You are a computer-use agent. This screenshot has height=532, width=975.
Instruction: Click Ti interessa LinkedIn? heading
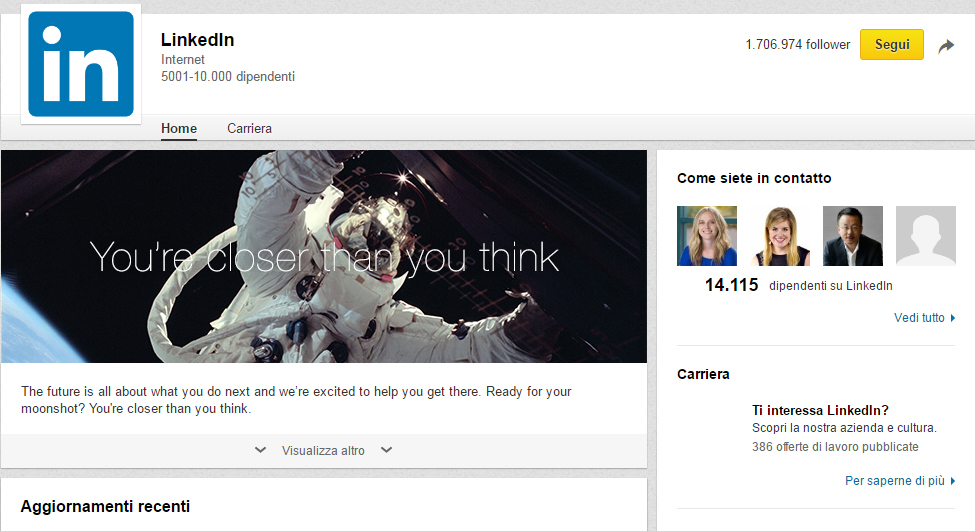coord(820,410)
